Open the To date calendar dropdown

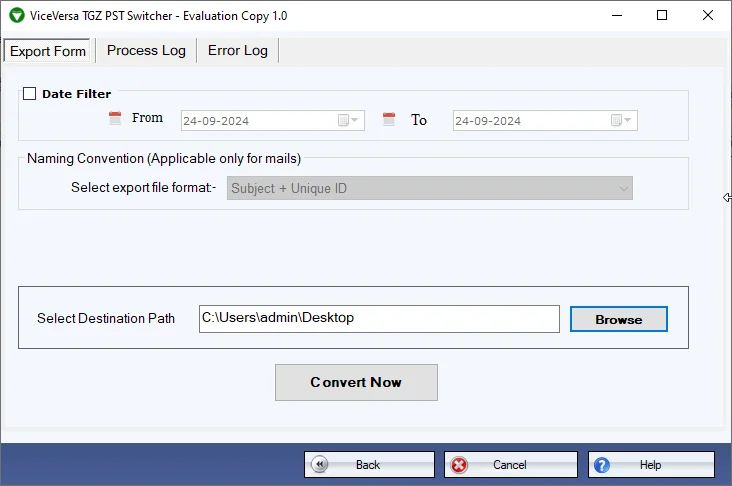[x=621, y=120]
